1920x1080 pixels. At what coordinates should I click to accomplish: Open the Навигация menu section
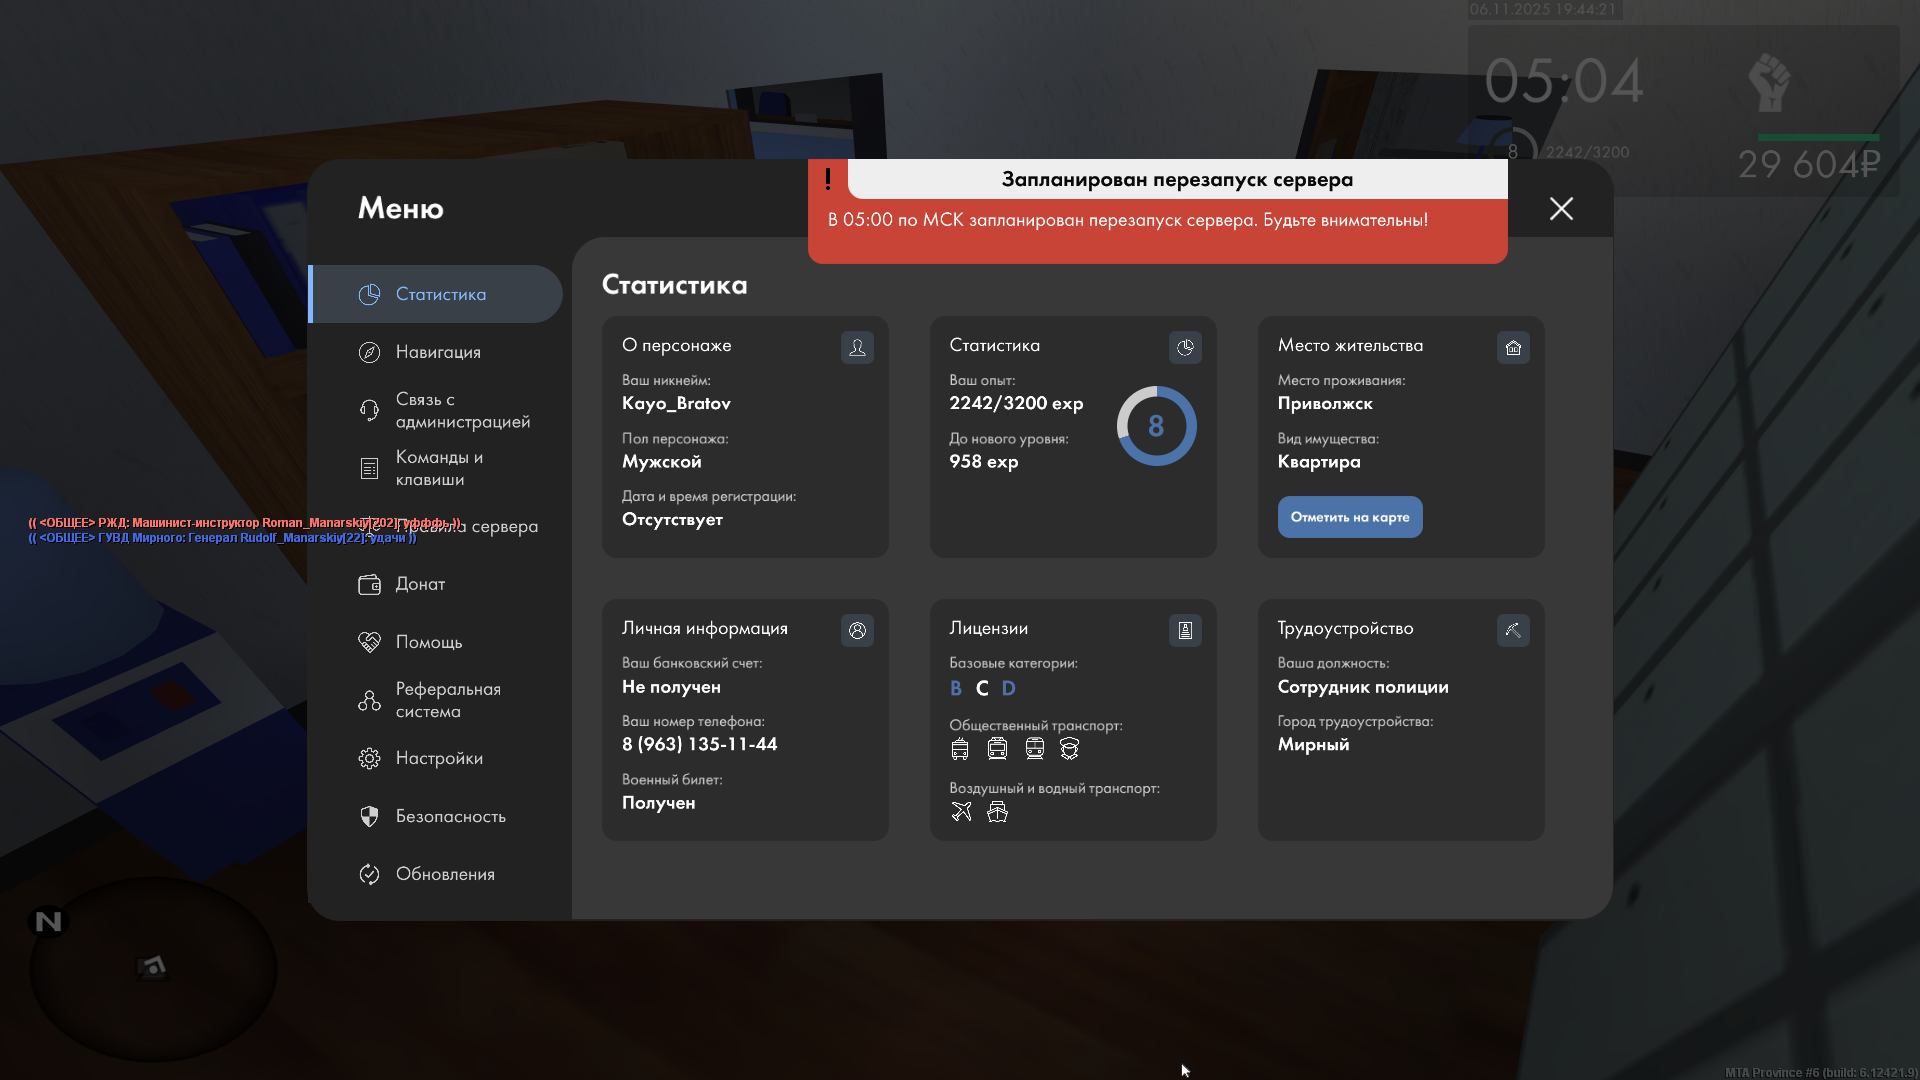tap(438, 352)
